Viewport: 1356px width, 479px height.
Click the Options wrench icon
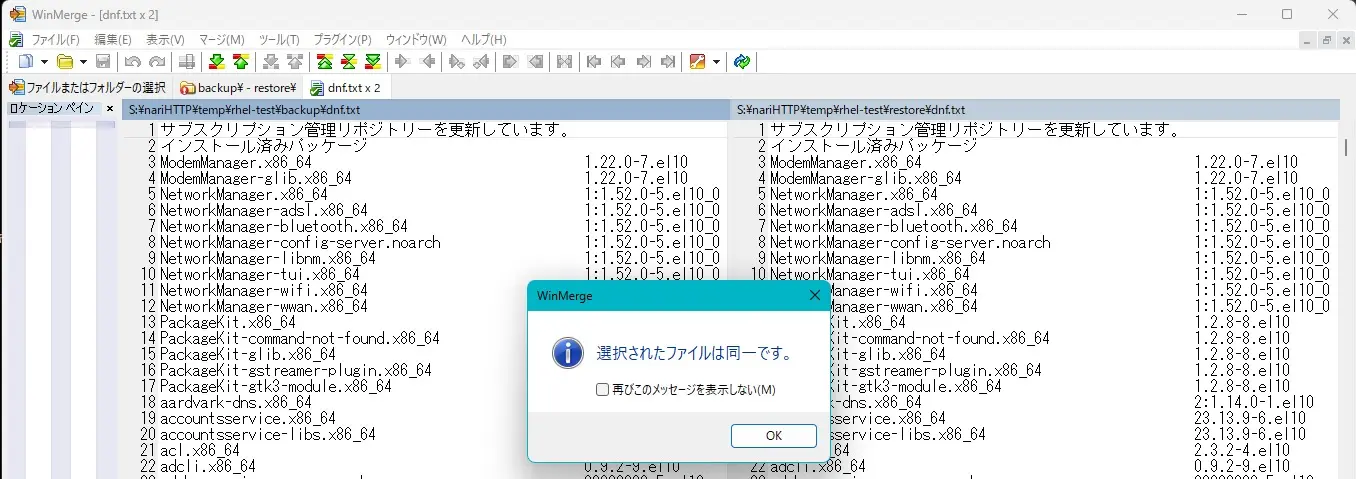pyautogui.click(x=698, y=62)
